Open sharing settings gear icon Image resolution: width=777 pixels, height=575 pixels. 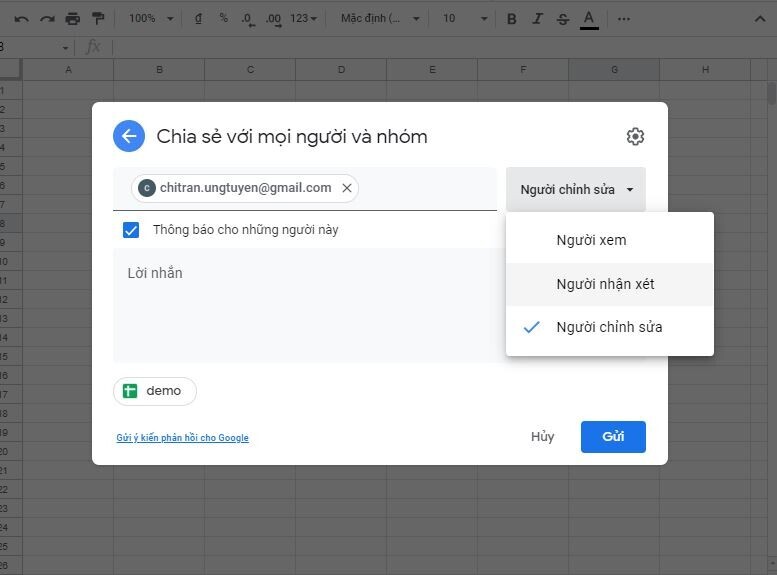(635, 136)
